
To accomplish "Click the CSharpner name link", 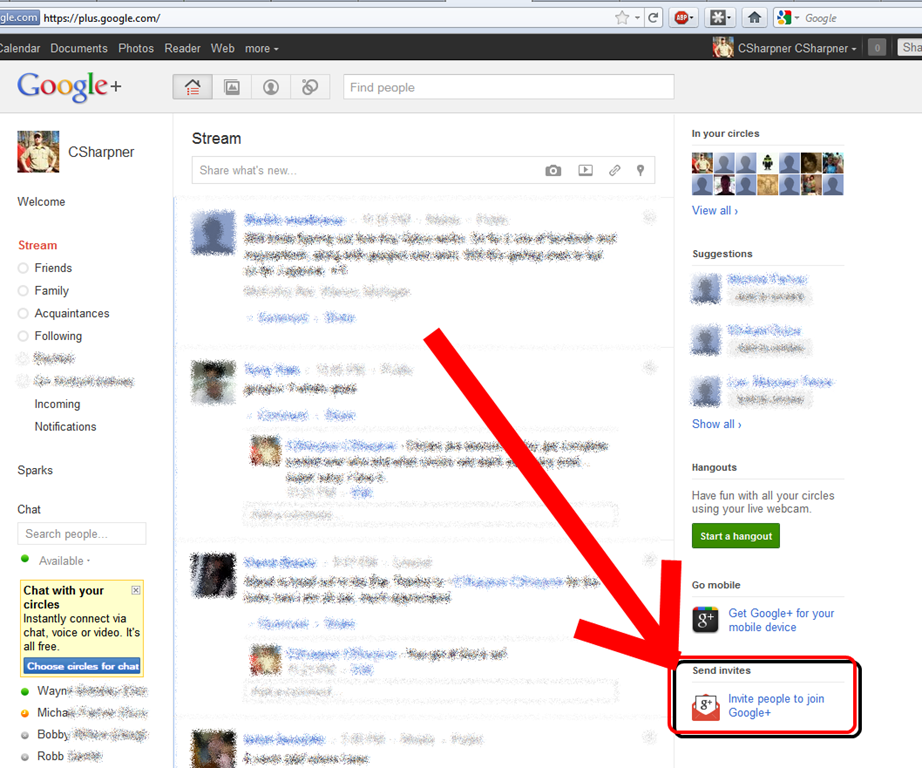I will click(x=101, y=152).
